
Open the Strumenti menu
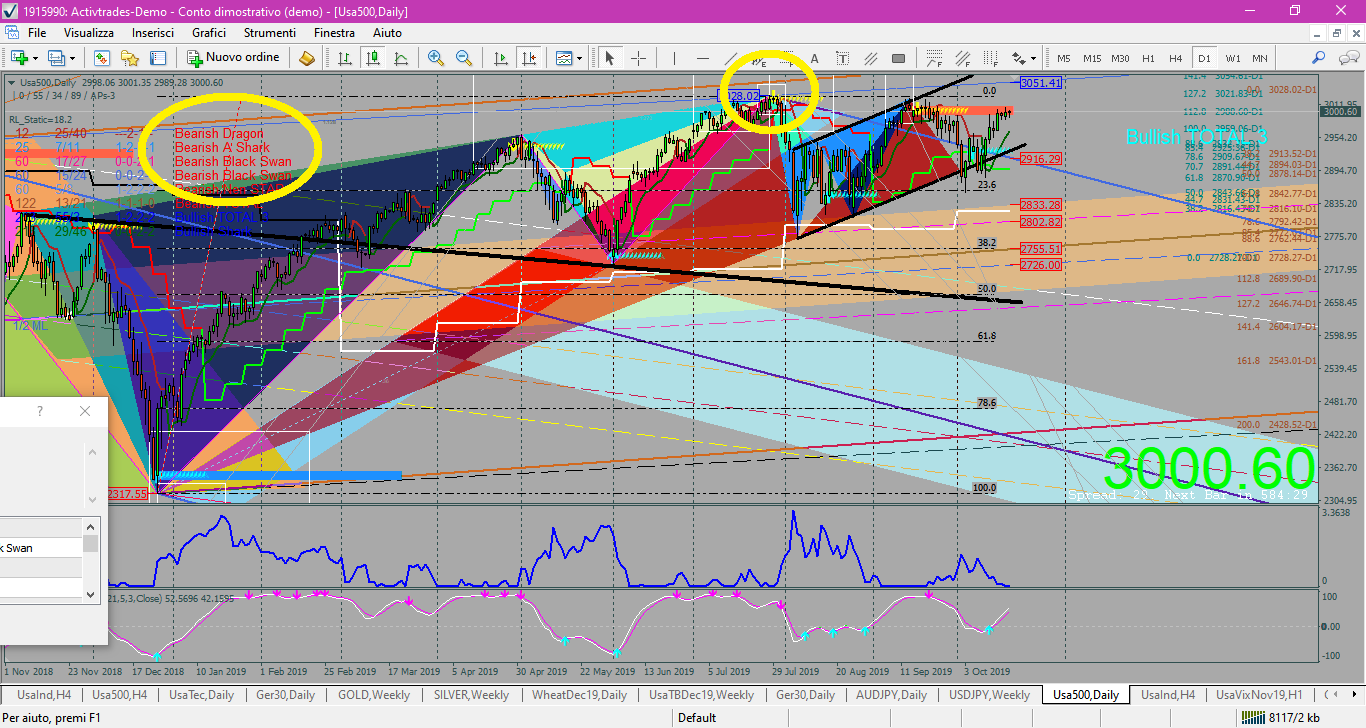(x=269, y=33)
